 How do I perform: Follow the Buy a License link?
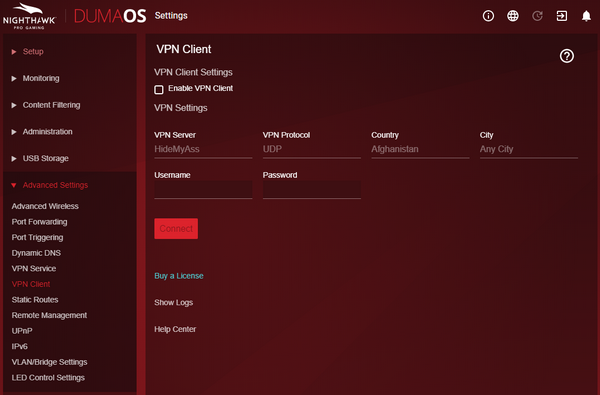point(179,276)
